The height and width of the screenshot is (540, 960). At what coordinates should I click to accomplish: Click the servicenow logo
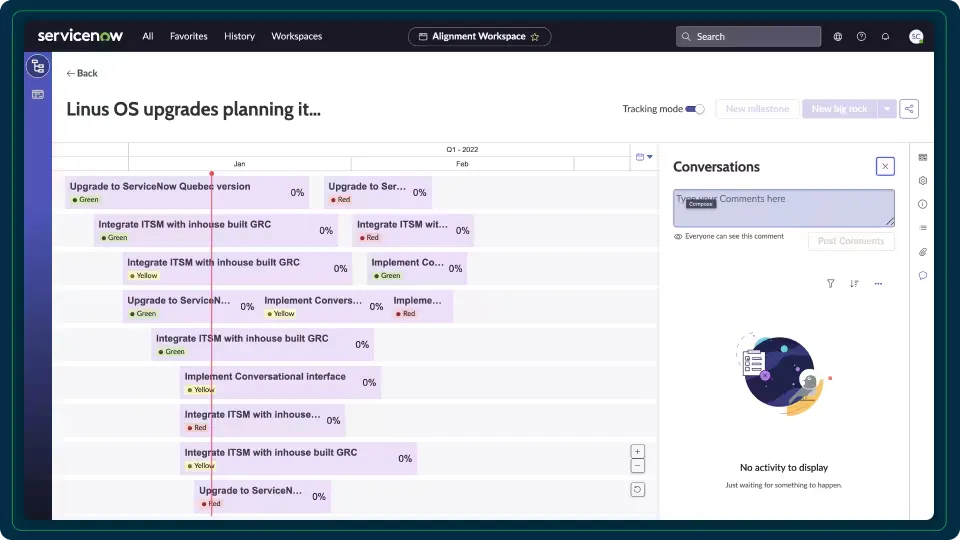tap(80, 36)
